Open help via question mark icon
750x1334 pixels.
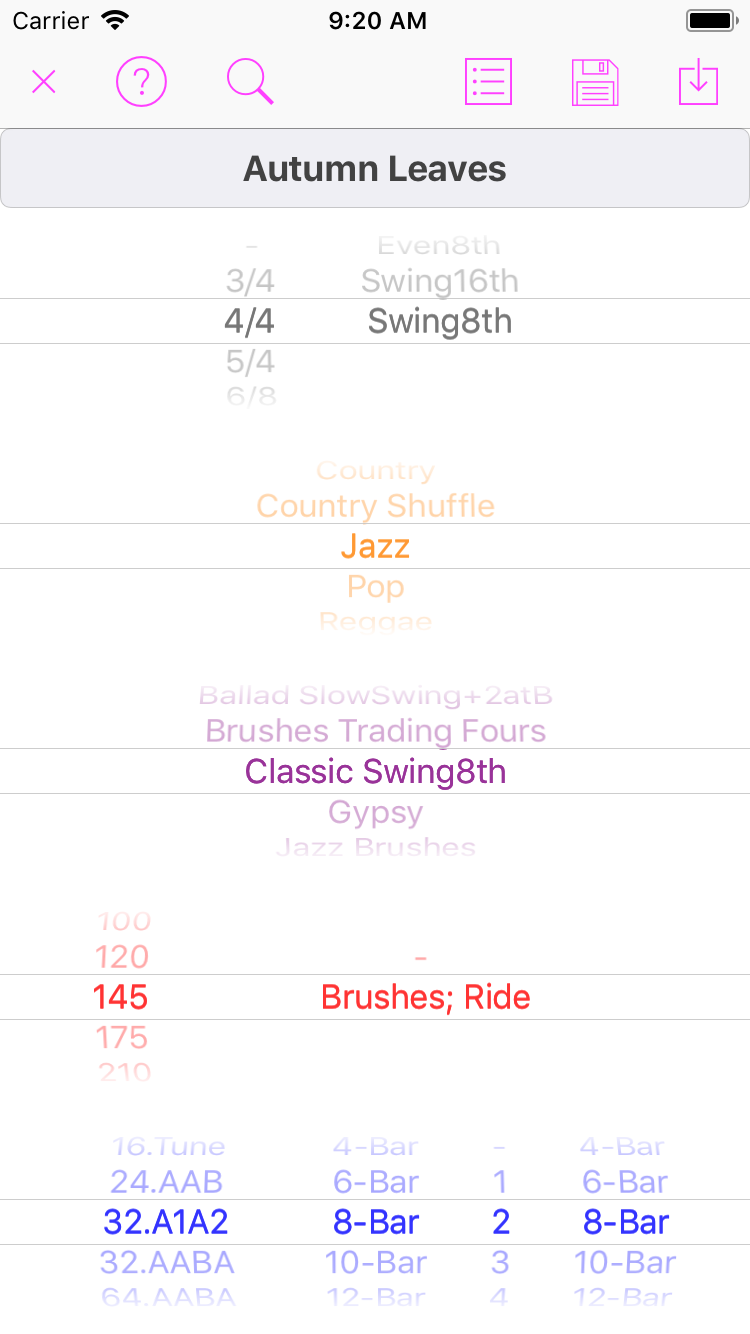[141, 82]
